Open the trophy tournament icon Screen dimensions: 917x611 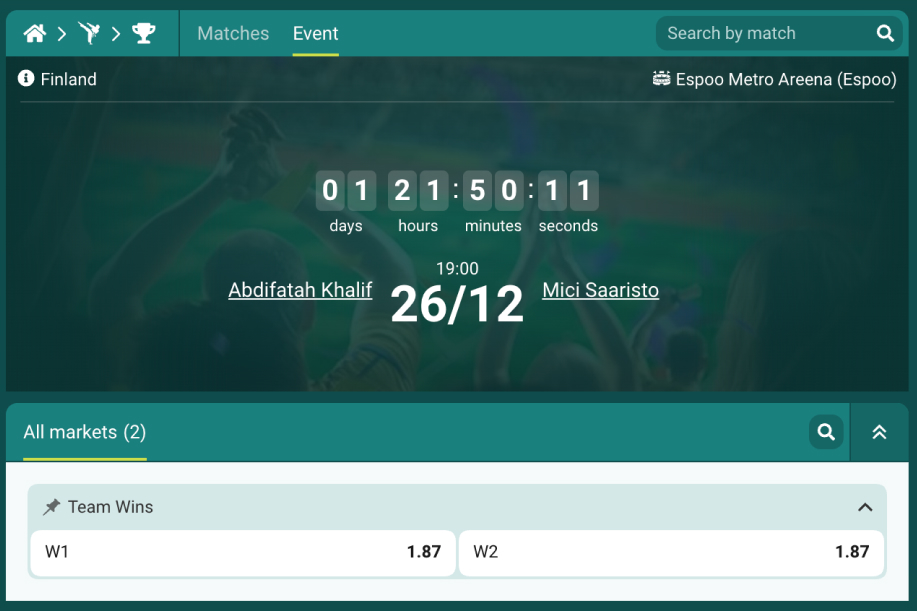[143, 33]
